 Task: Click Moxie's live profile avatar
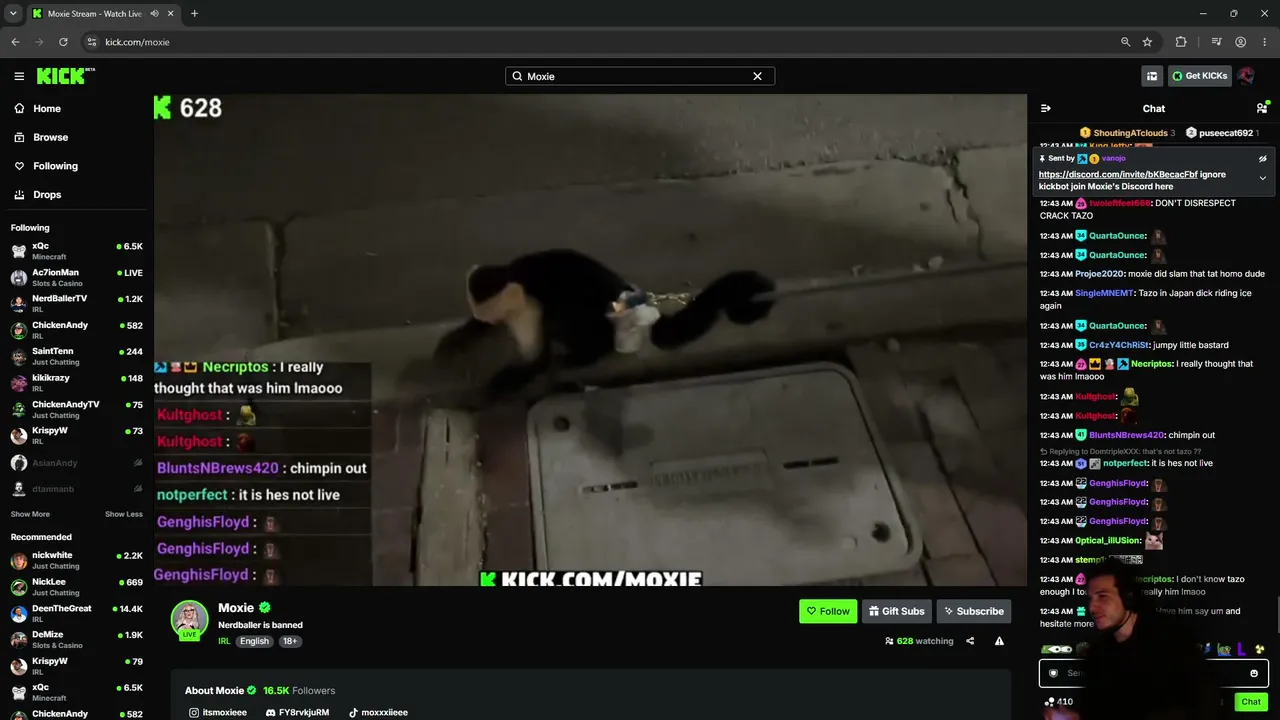point(190,620)
